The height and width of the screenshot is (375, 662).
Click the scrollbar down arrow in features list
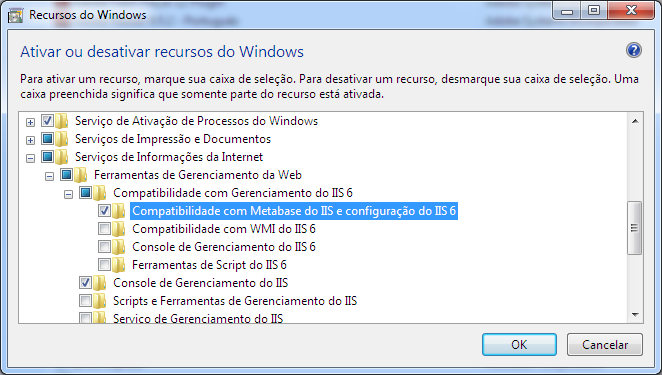[635, 315]
